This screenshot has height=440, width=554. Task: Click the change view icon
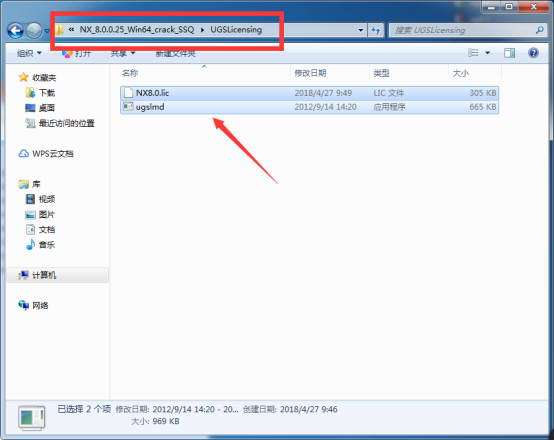pyautogui.click(x=473, y=53)
